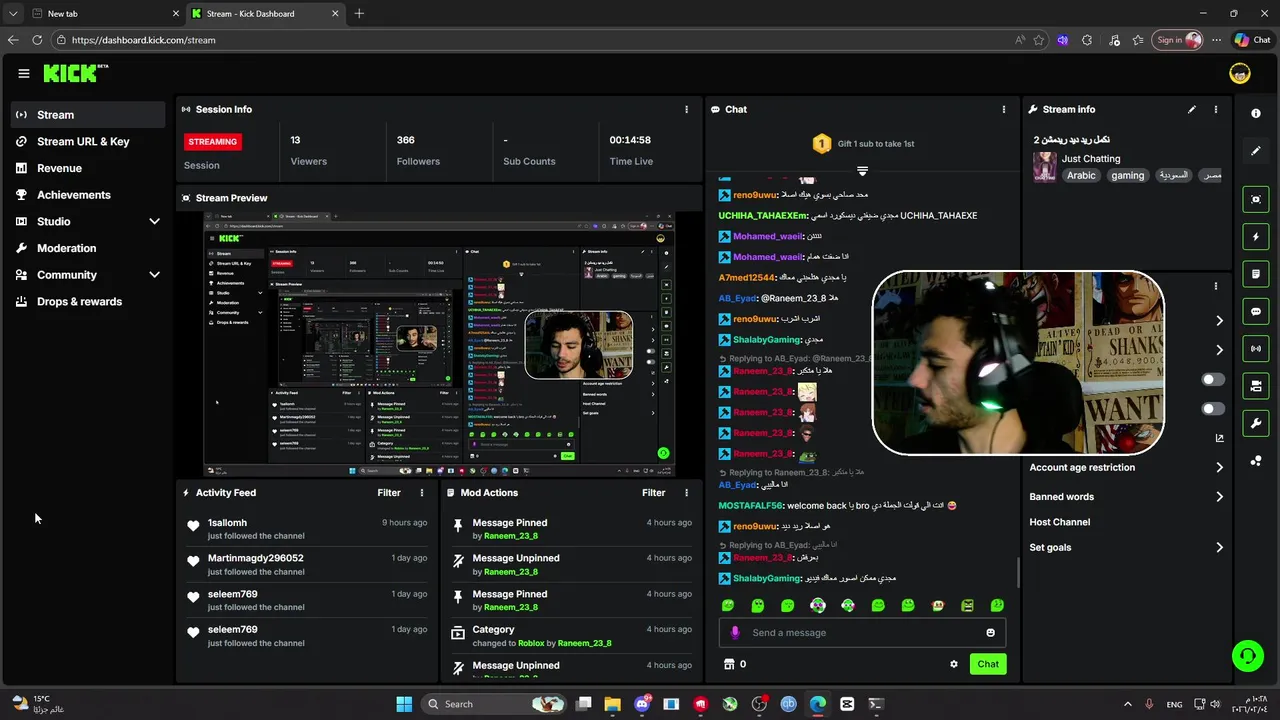Open Account age restriction settings
The width and height of the screenshot is (1280, 720).
[1126, 467]
